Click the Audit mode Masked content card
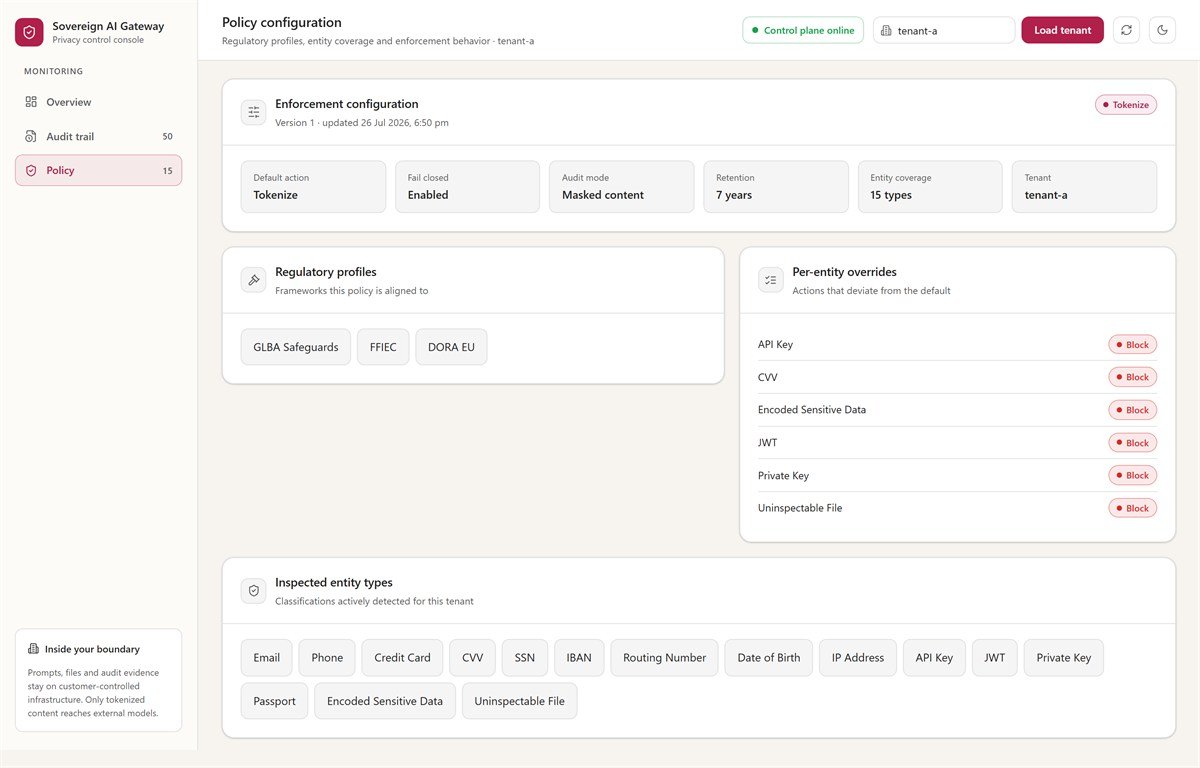The image size is (1200, 768). pyautogui.click(x=621, y=187)
